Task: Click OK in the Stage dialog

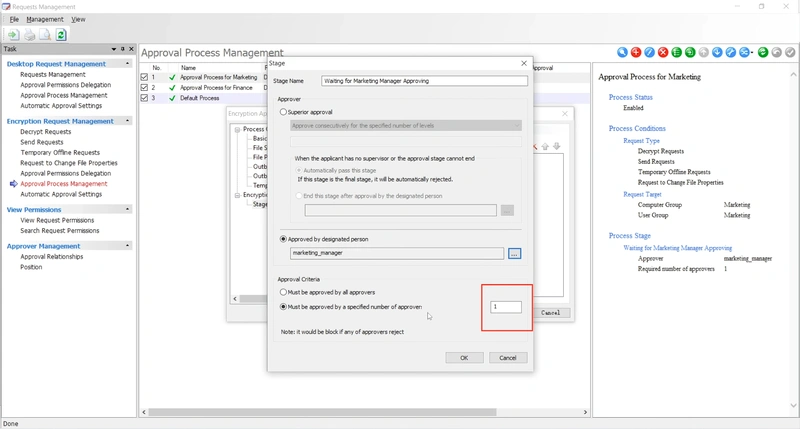Action: [x=464, y=358]
